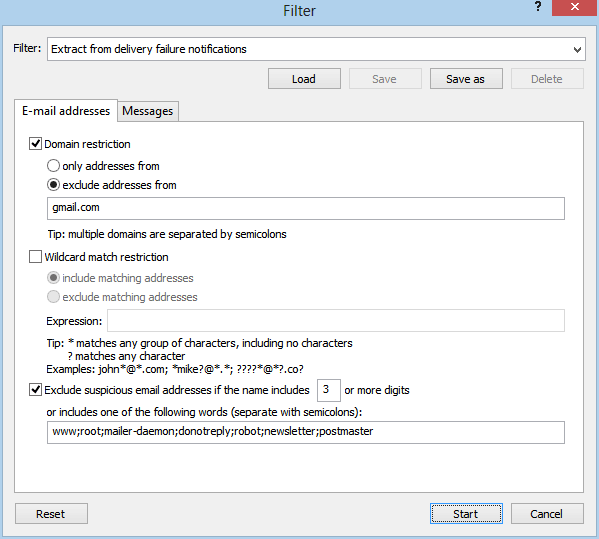599x539 pixels.
Task: Select the E-mail addresses tab
Action: (x=66, y=111)
